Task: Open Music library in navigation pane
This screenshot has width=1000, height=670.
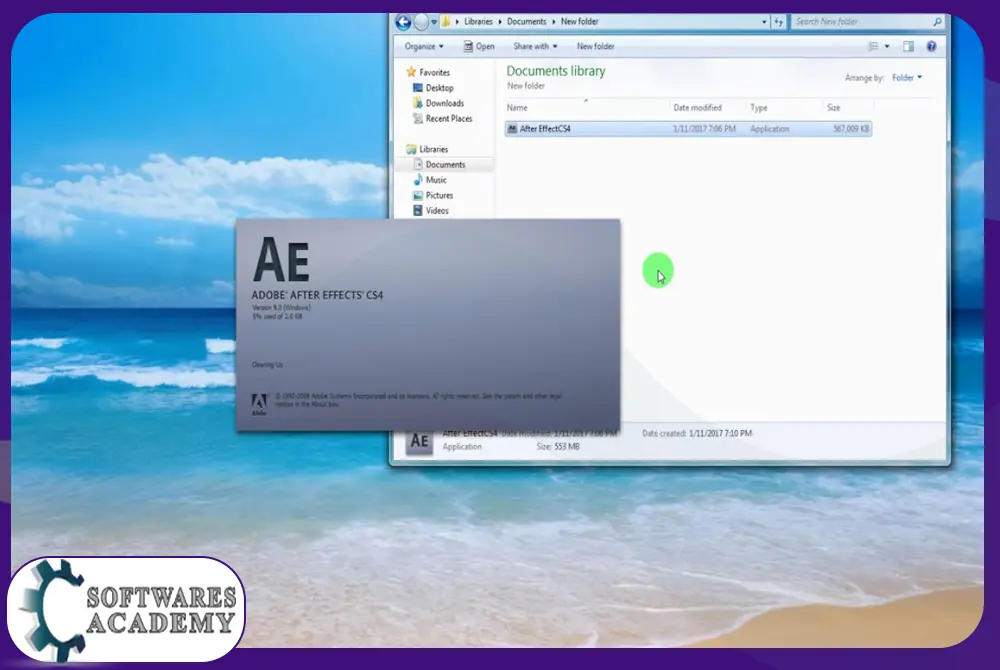Action: (x=436, y=180)
